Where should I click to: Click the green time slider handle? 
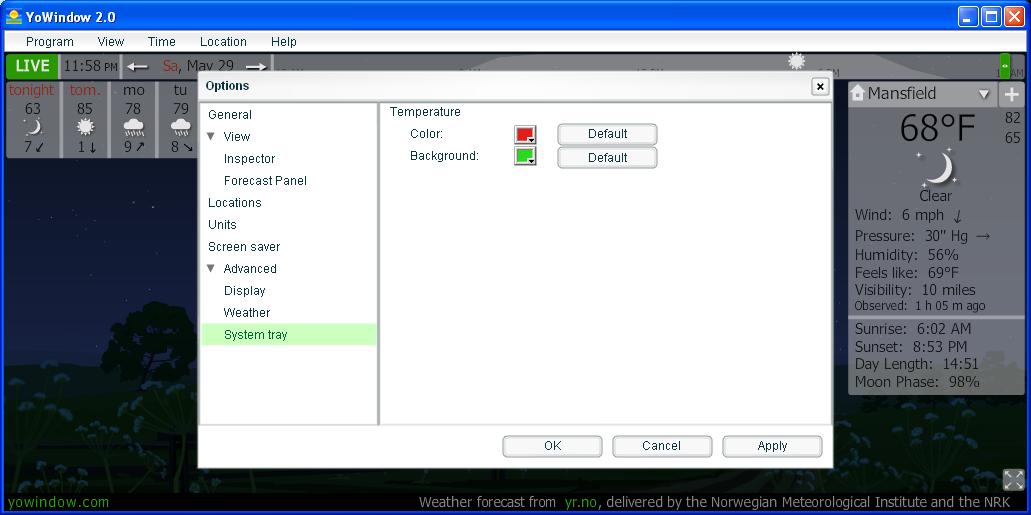1005,66
